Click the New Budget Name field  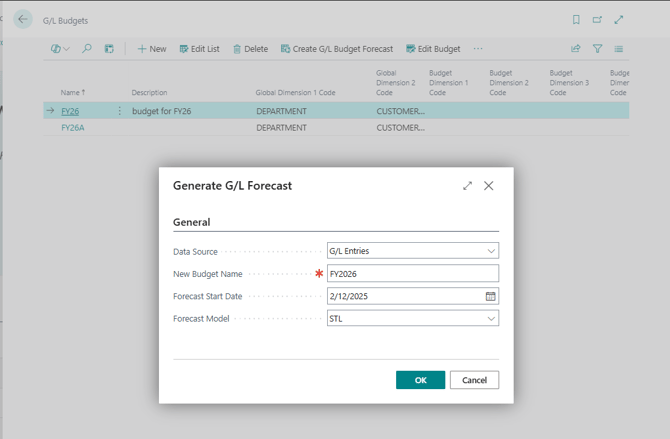(412, 274)
